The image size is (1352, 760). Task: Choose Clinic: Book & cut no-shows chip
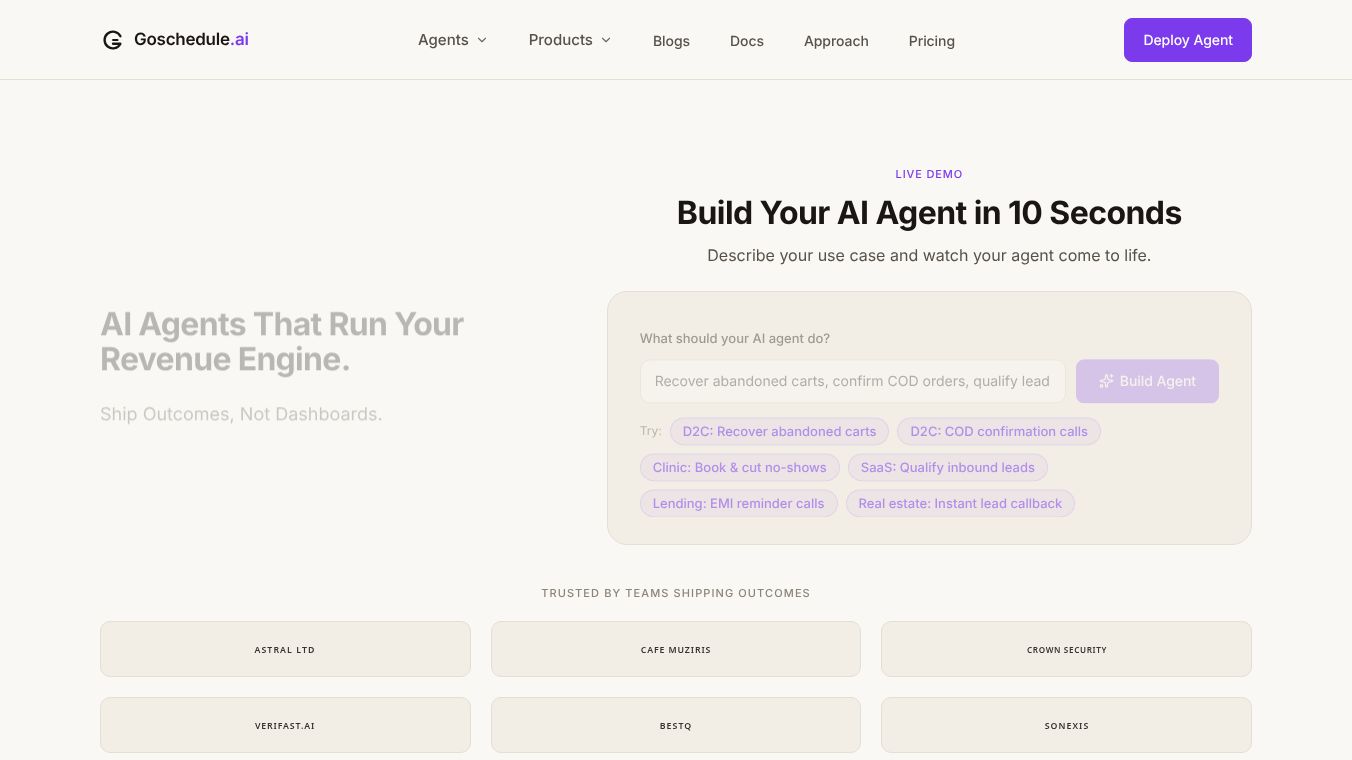pyautogui.click(x=739, y=467)
